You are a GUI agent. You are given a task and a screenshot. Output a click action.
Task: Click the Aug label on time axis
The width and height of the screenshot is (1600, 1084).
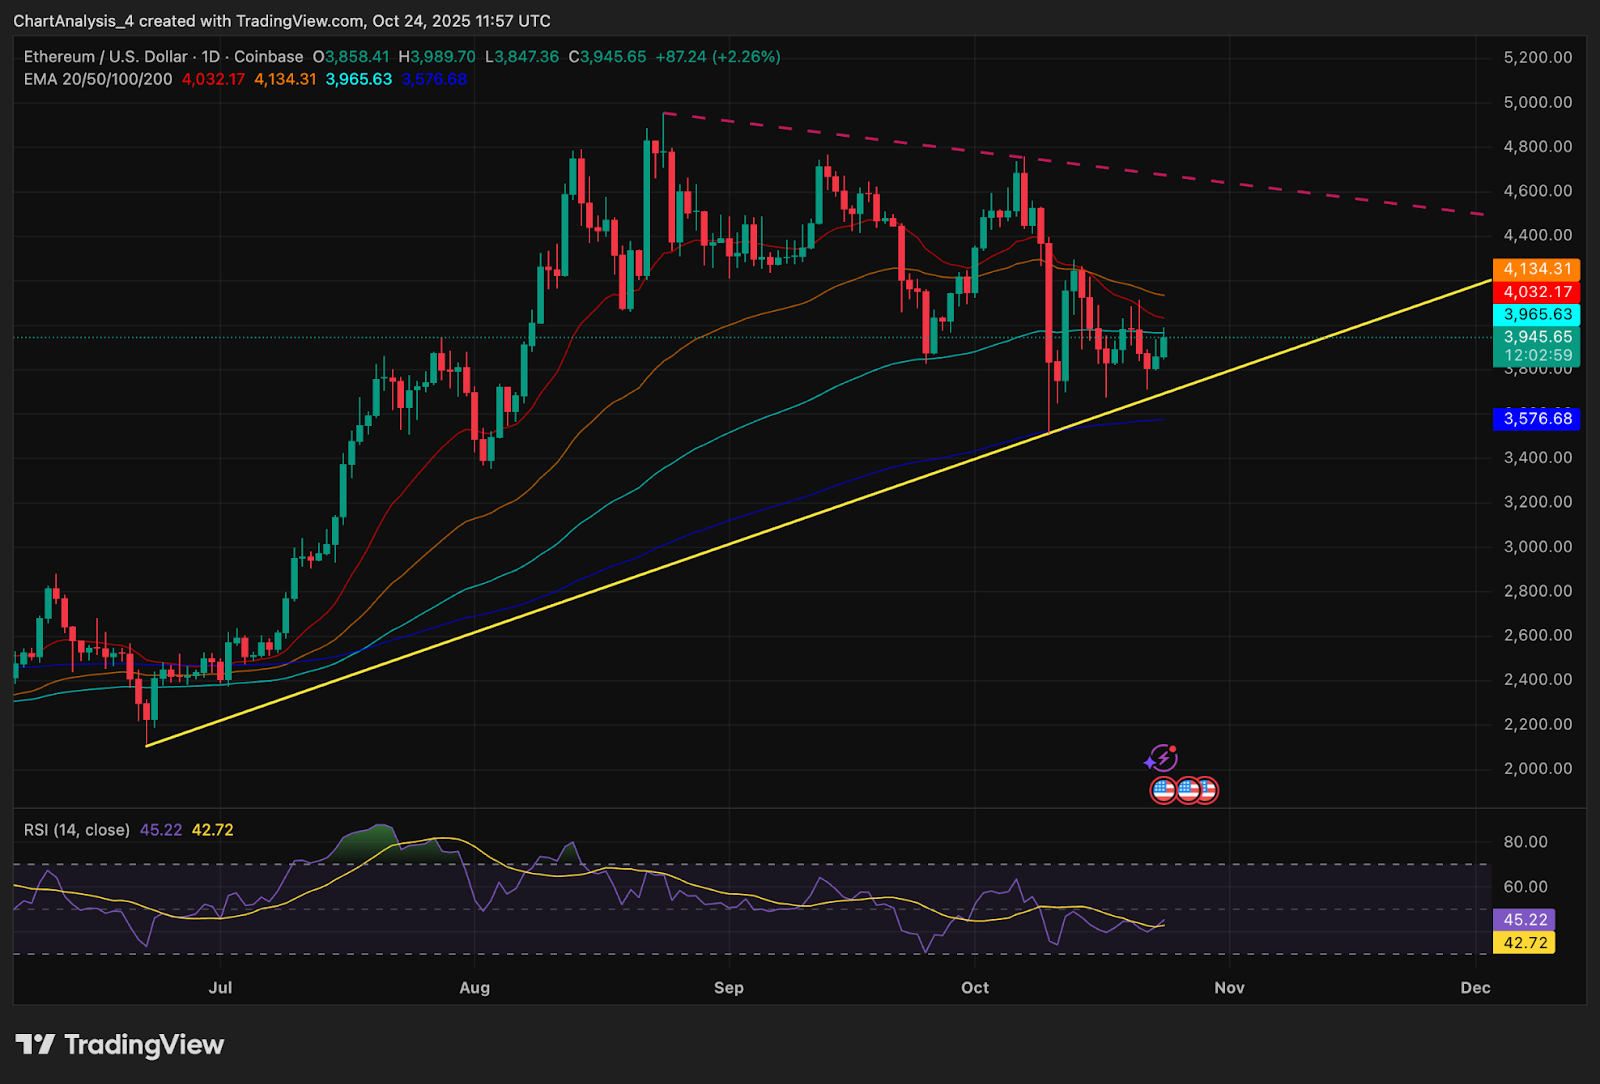(474, 988)
